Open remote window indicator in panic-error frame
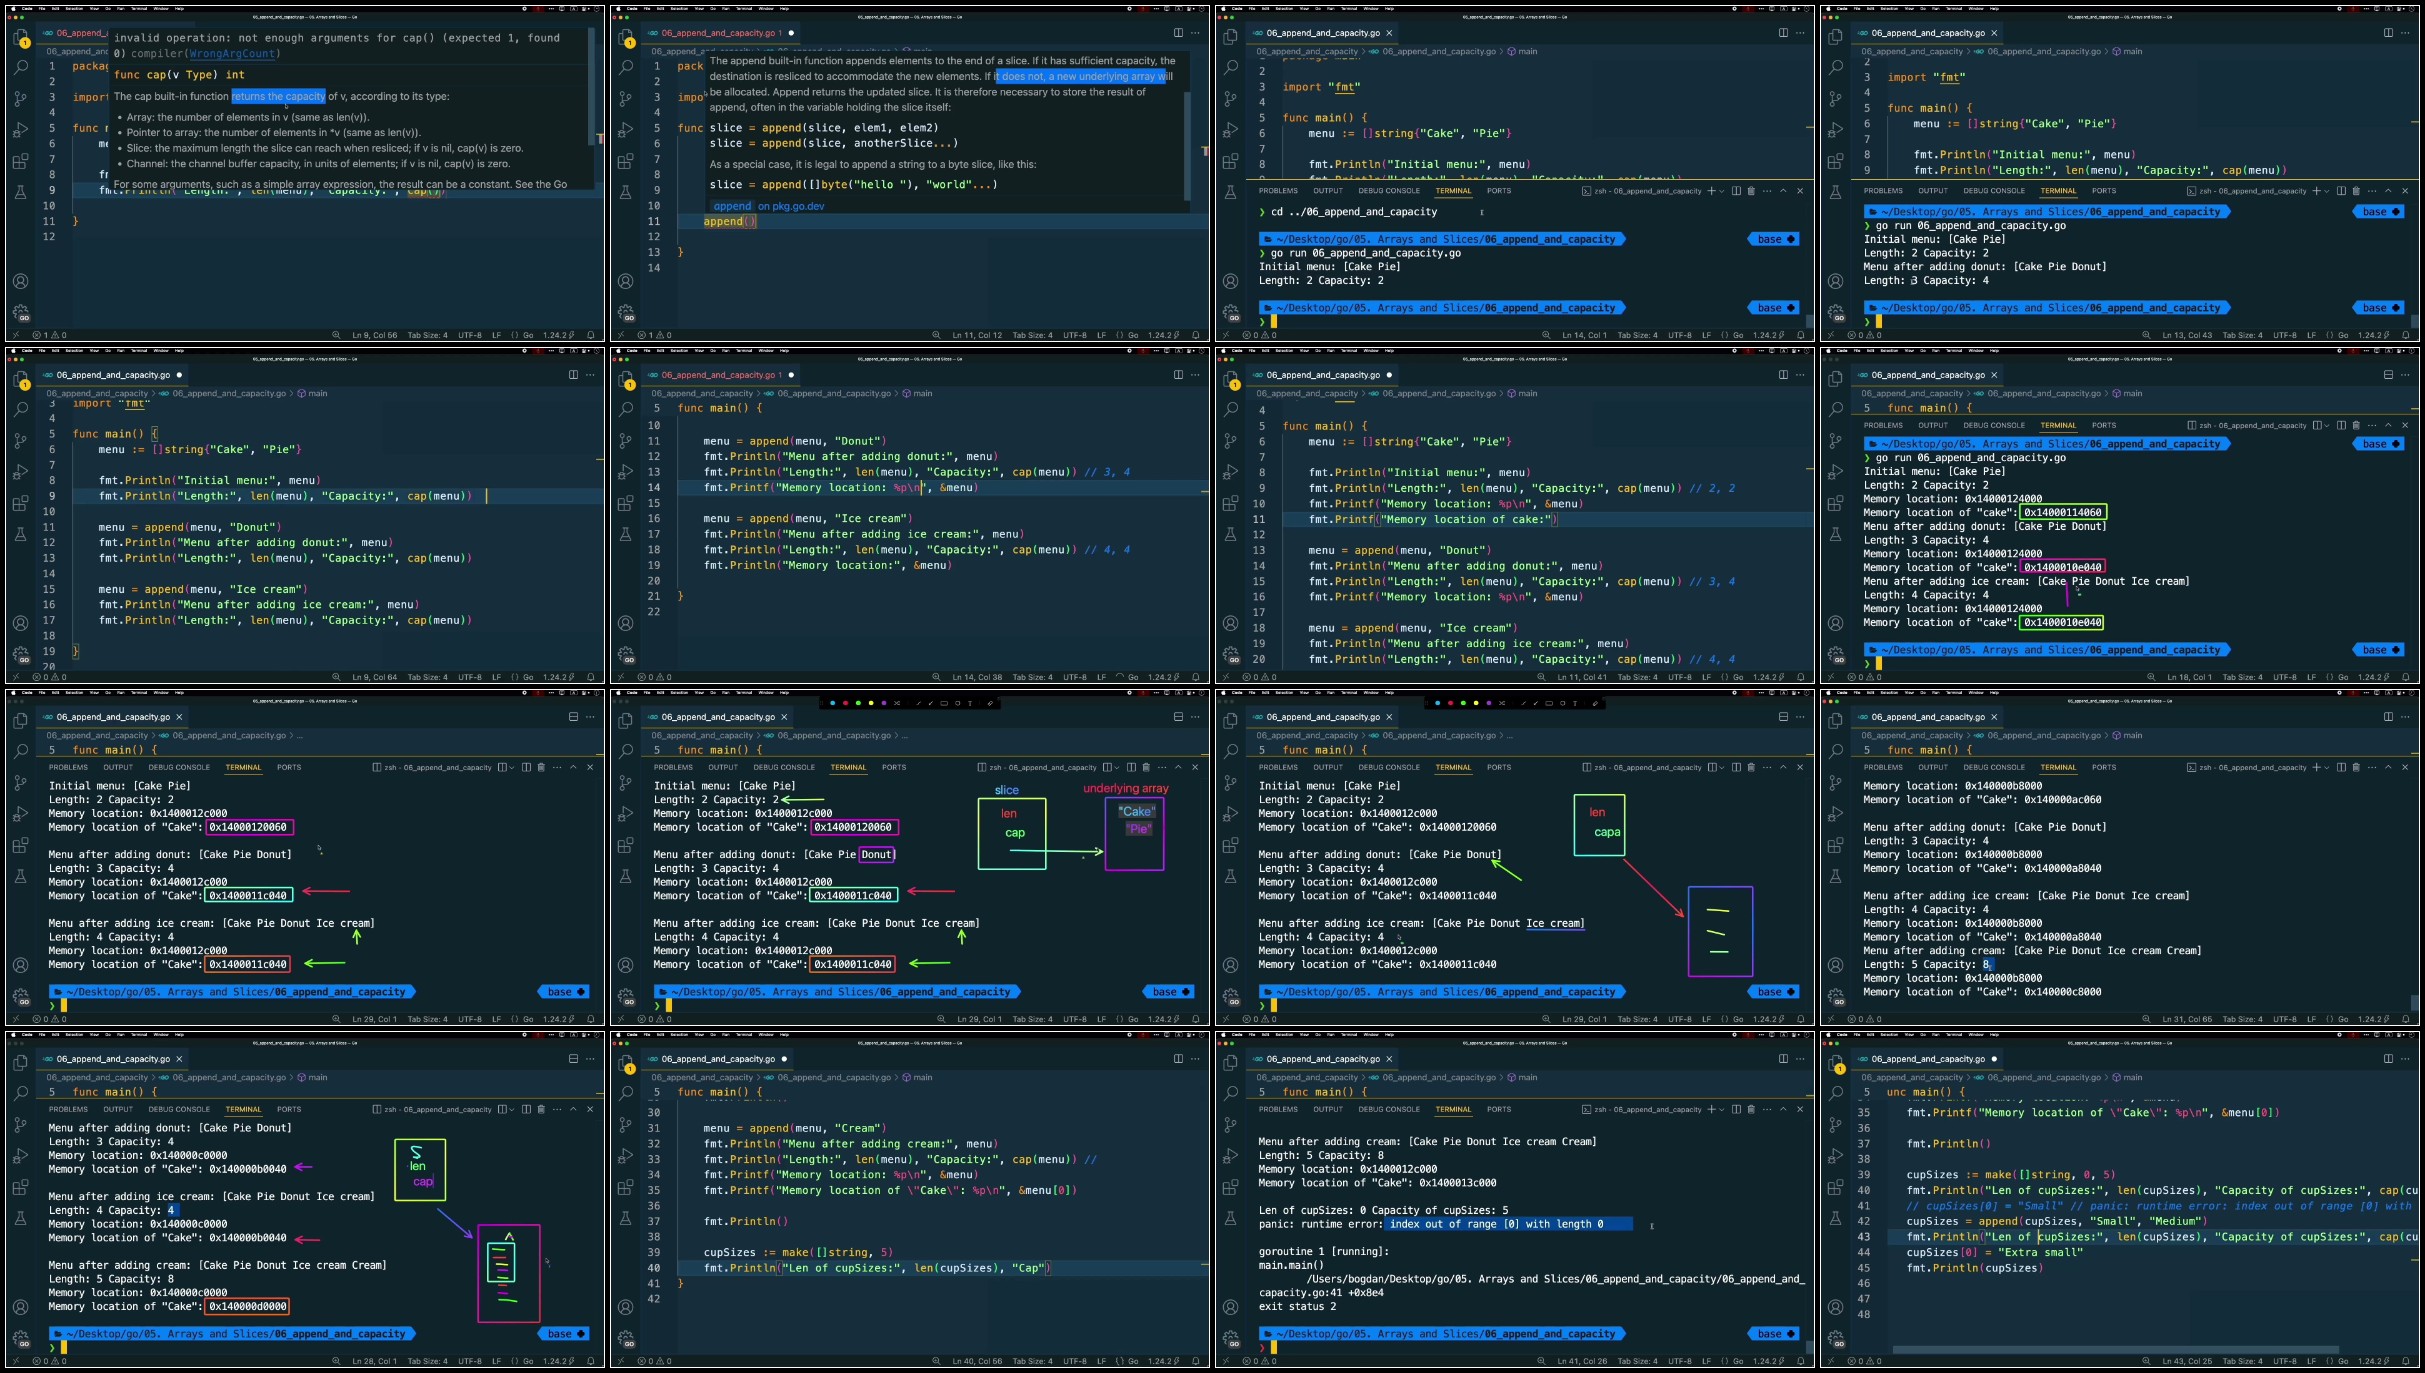2425x1373 pixels. click(1225, 1361)
